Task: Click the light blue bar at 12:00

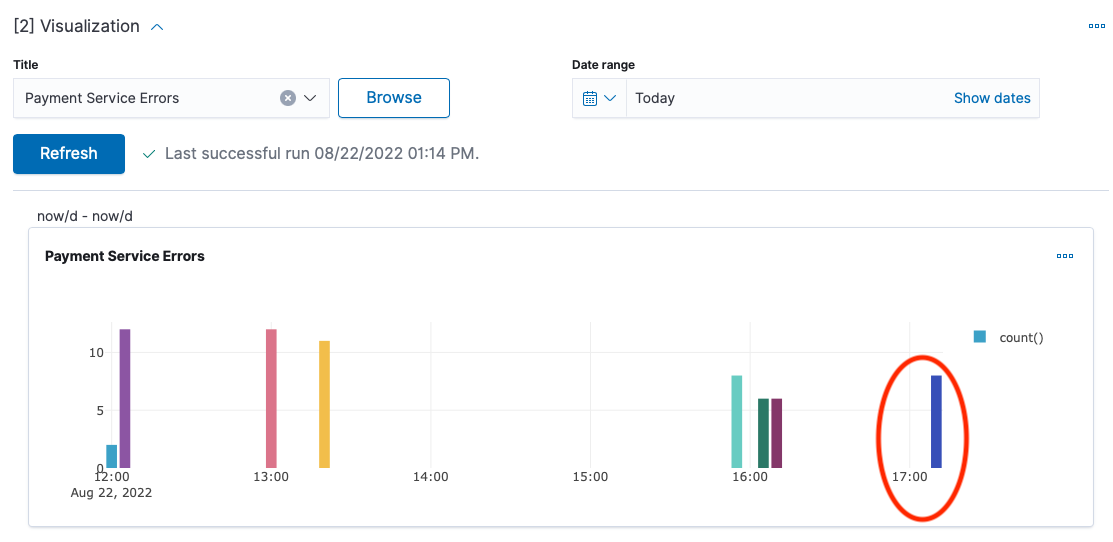Action: [x=111, y=456]
